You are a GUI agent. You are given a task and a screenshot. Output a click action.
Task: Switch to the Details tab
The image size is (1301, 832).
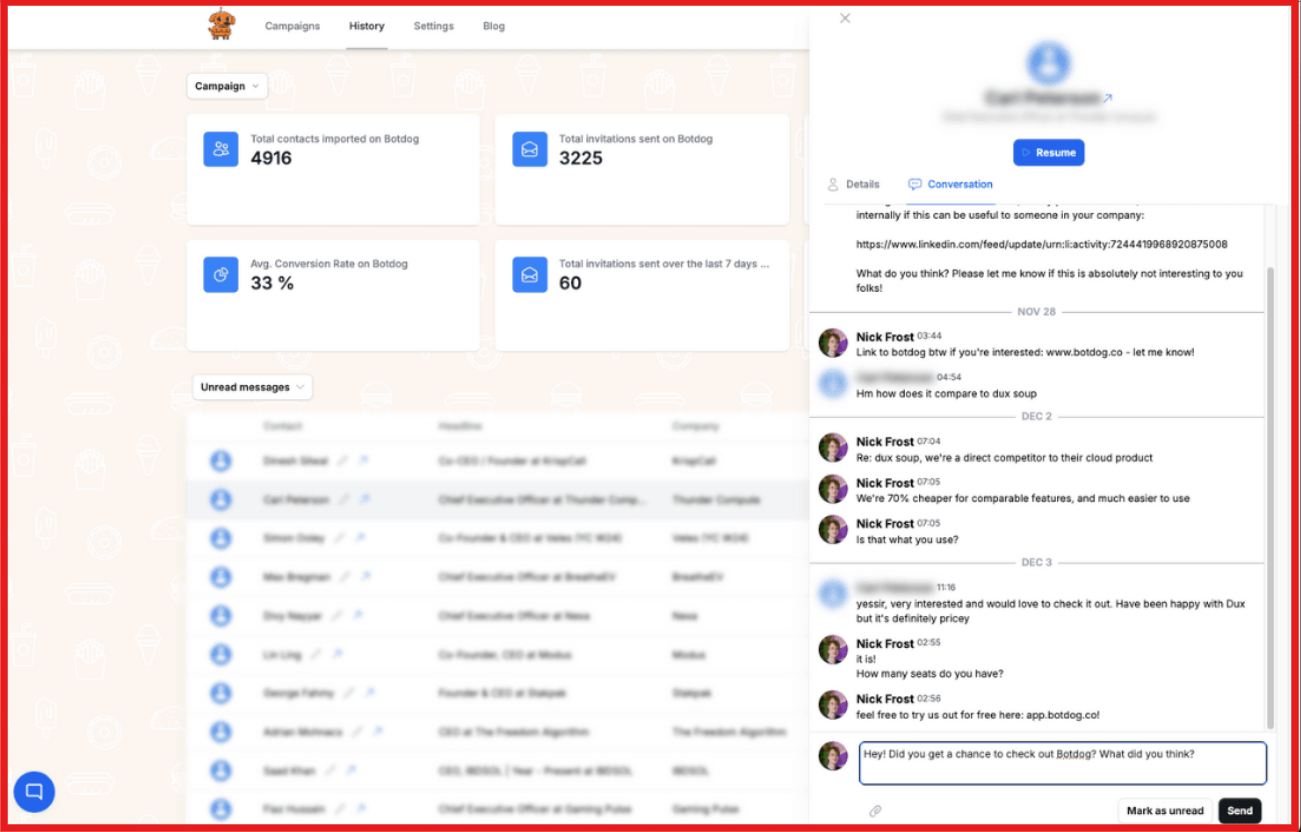854,184
